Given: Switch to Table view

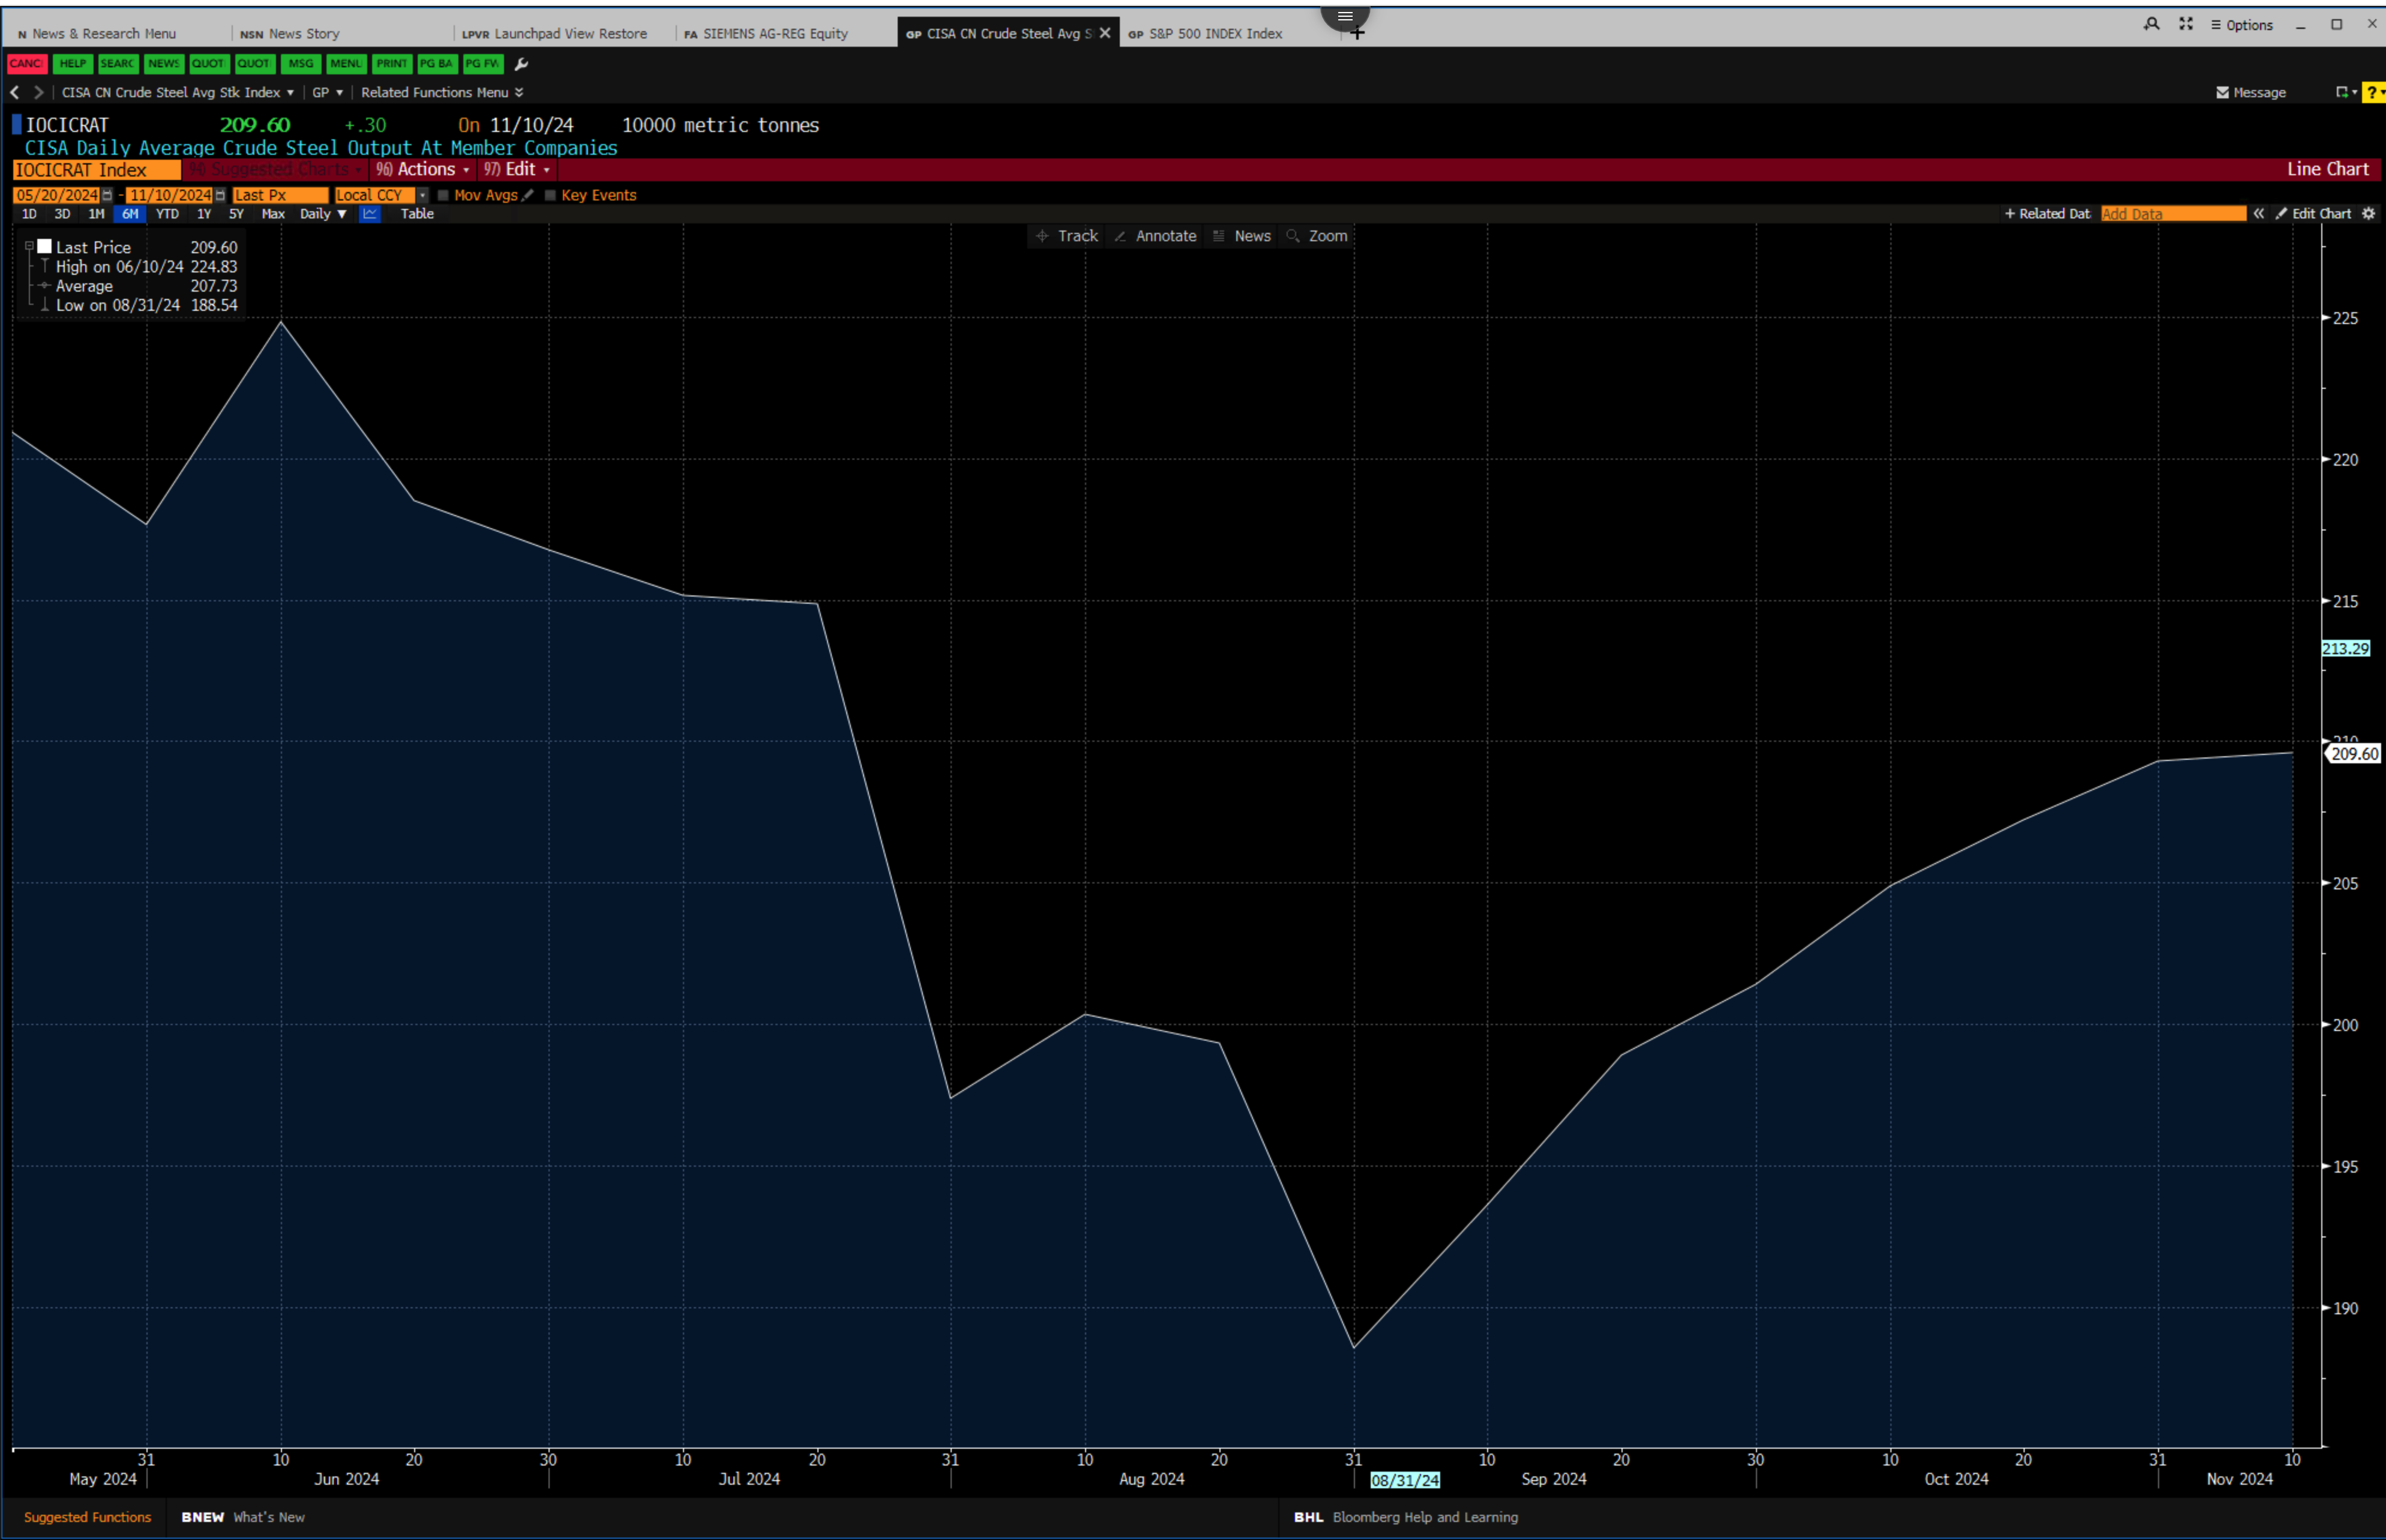Looking at the screenshot, I should 417,214.
